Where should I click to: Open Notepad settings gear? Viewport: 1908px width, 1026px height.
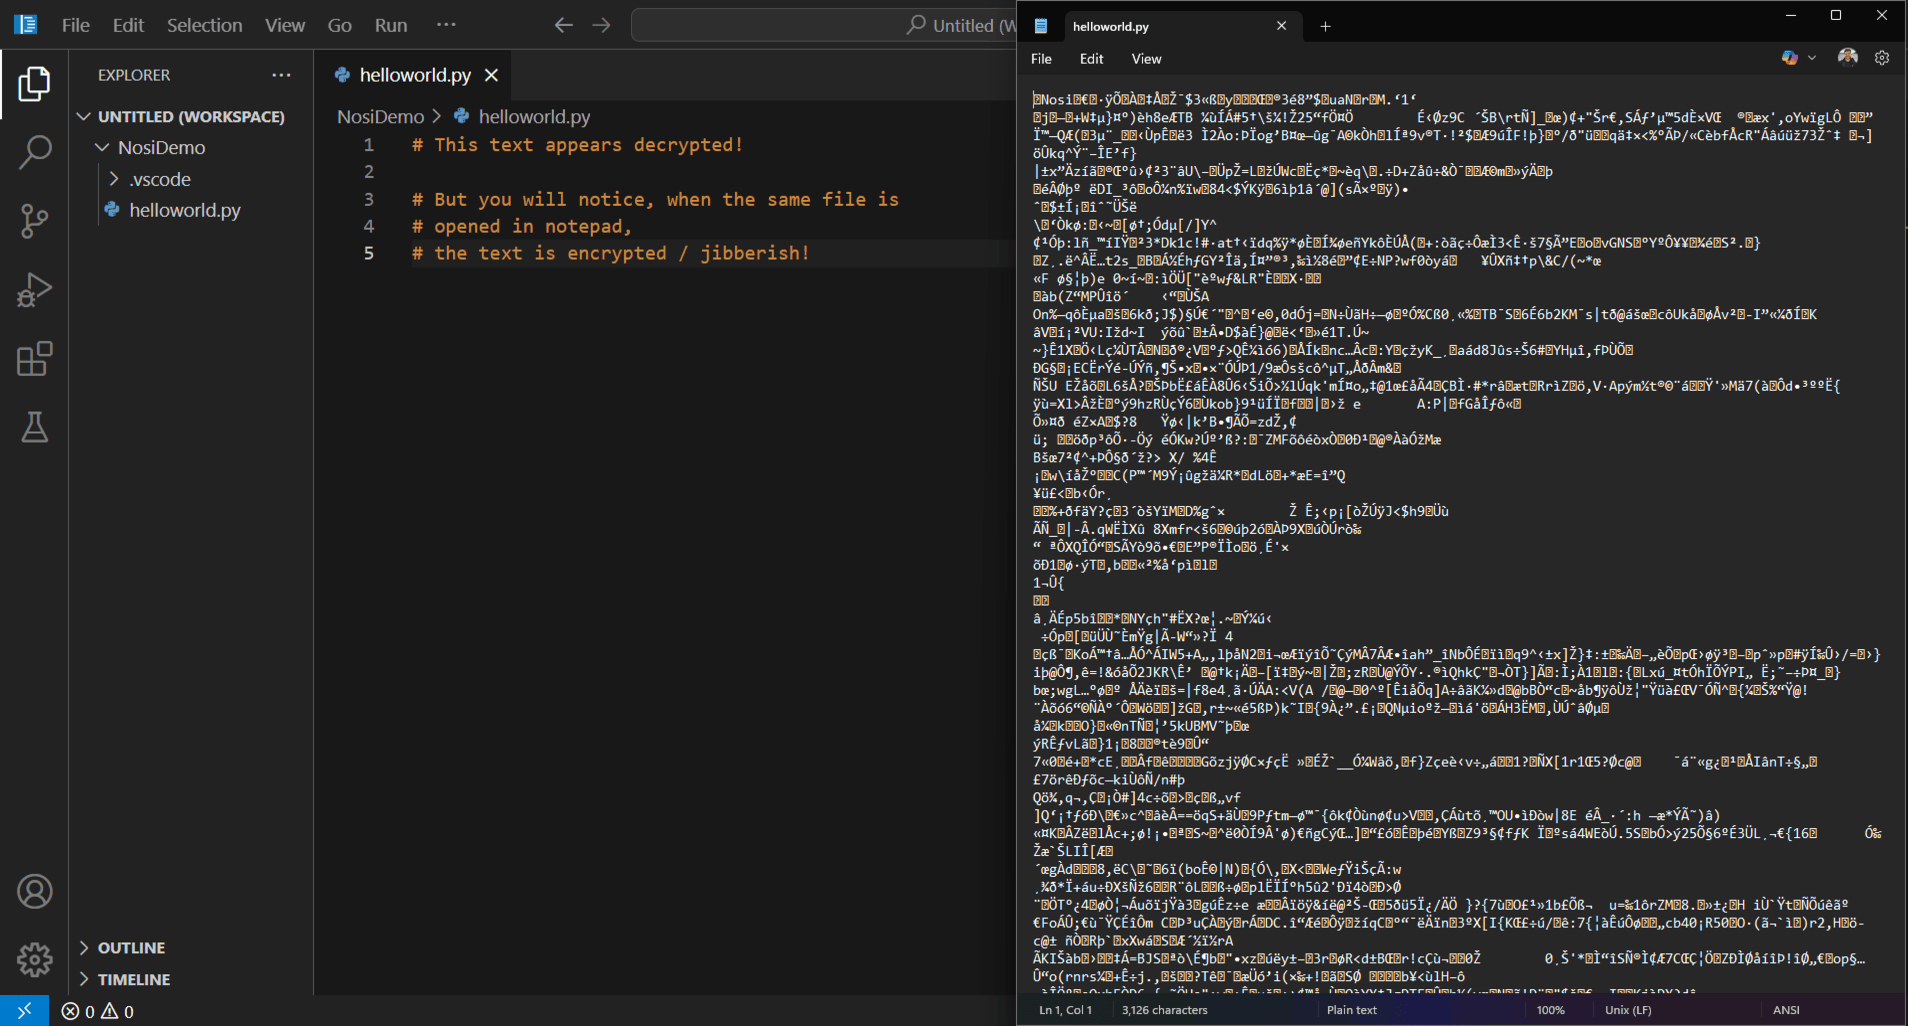click(1881, 58)
